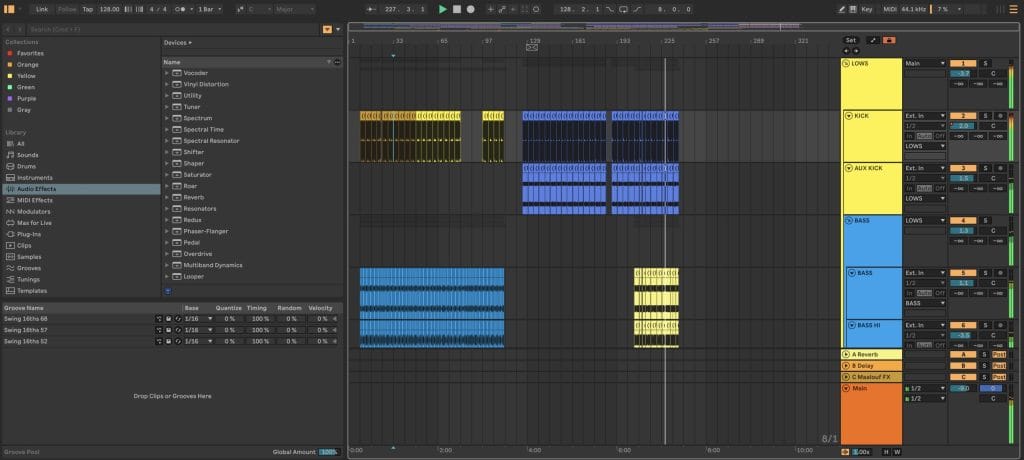Select the Orange collection color tag
Screen dimensions: 1024x460
pos(26,65)
